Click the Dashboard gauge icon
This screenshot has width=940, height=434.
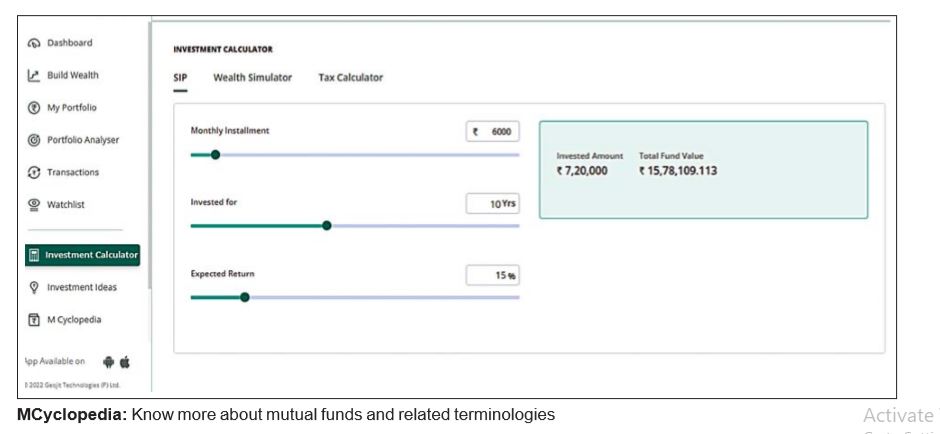click(34, 43)
